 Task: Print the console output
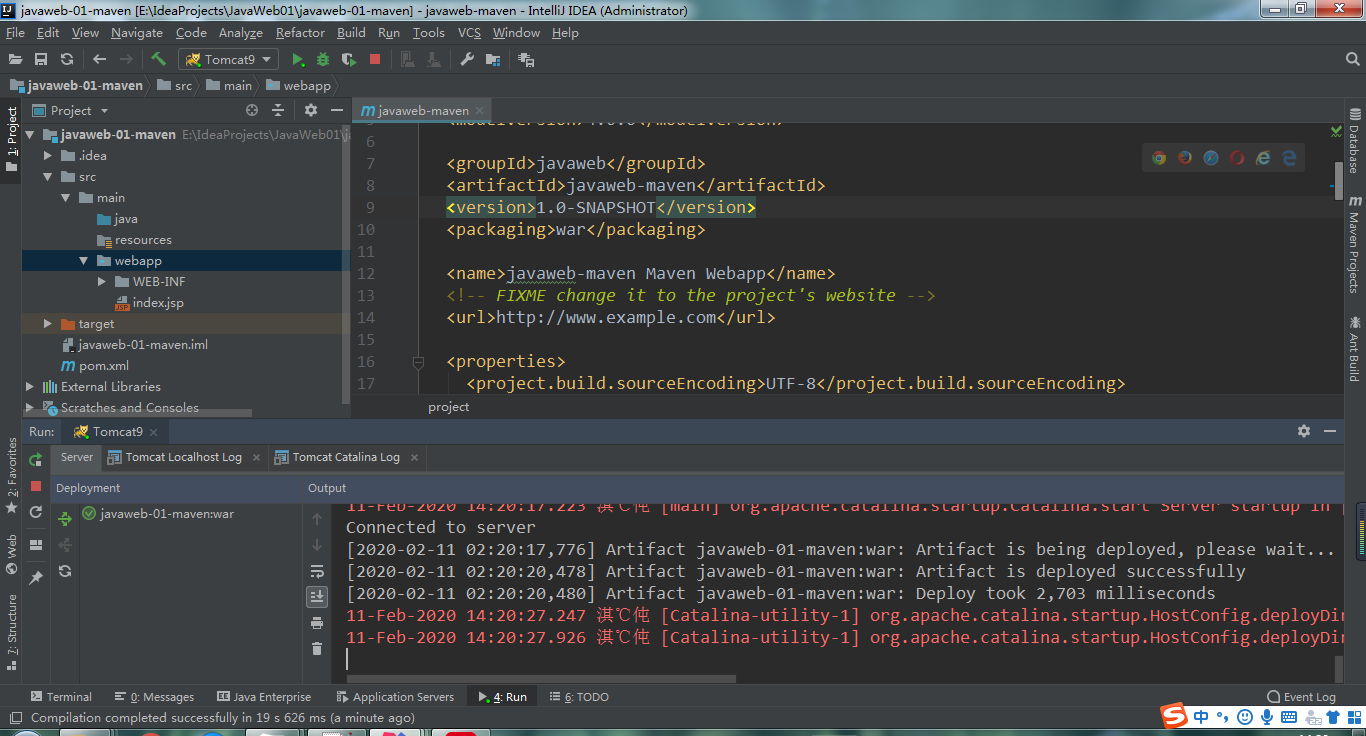[317, 623]
